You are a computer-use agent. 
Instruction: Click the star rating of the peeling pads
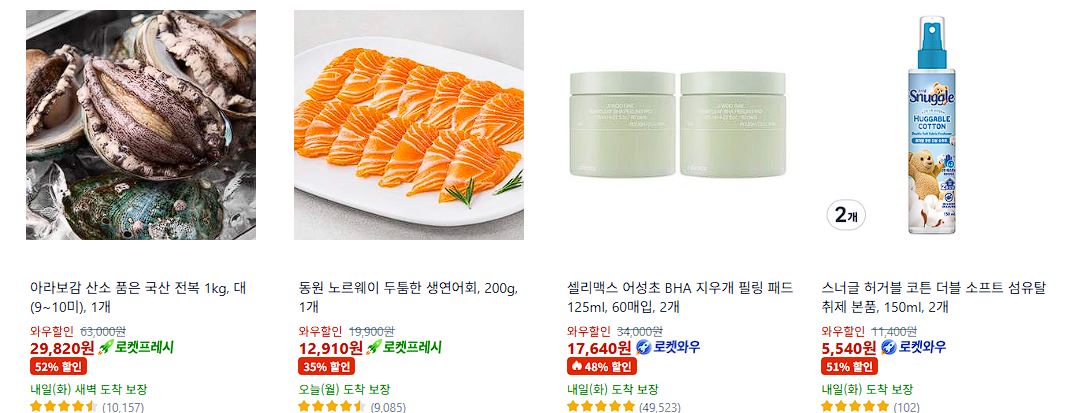click(601, 407)
